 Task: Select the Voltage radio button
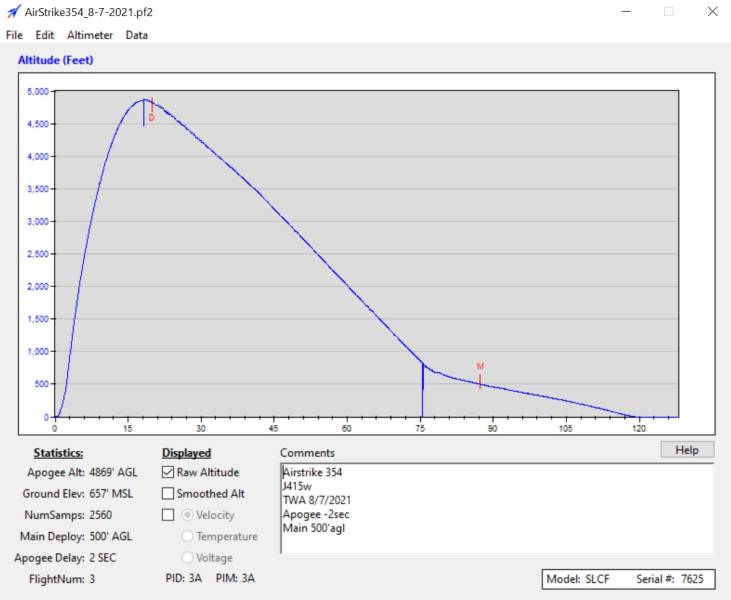click(187, 558)
